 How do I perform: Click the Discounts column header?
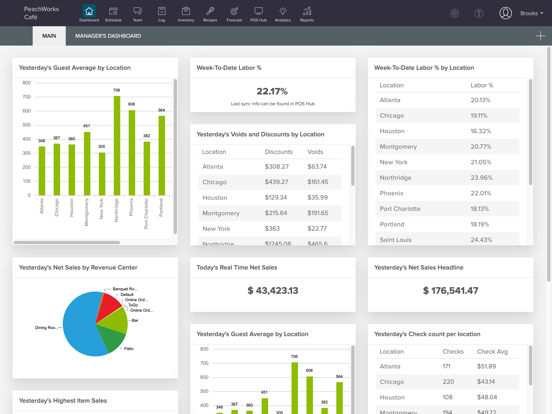[278, 152]
